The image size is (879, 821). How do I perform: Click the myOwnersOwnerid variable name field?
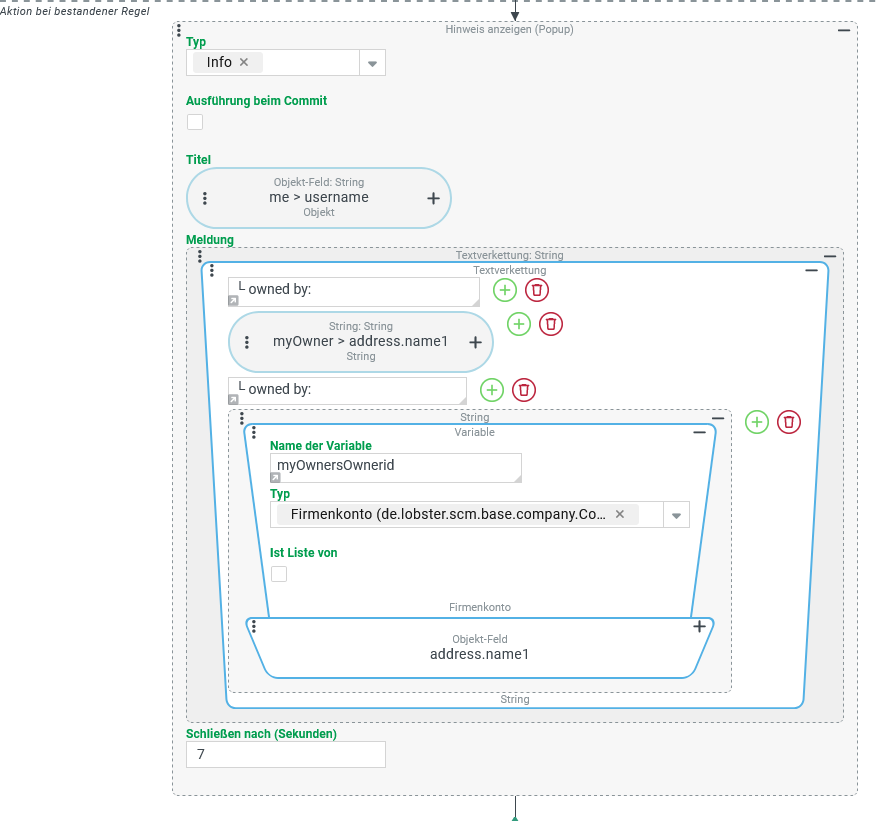coord(395,466)
